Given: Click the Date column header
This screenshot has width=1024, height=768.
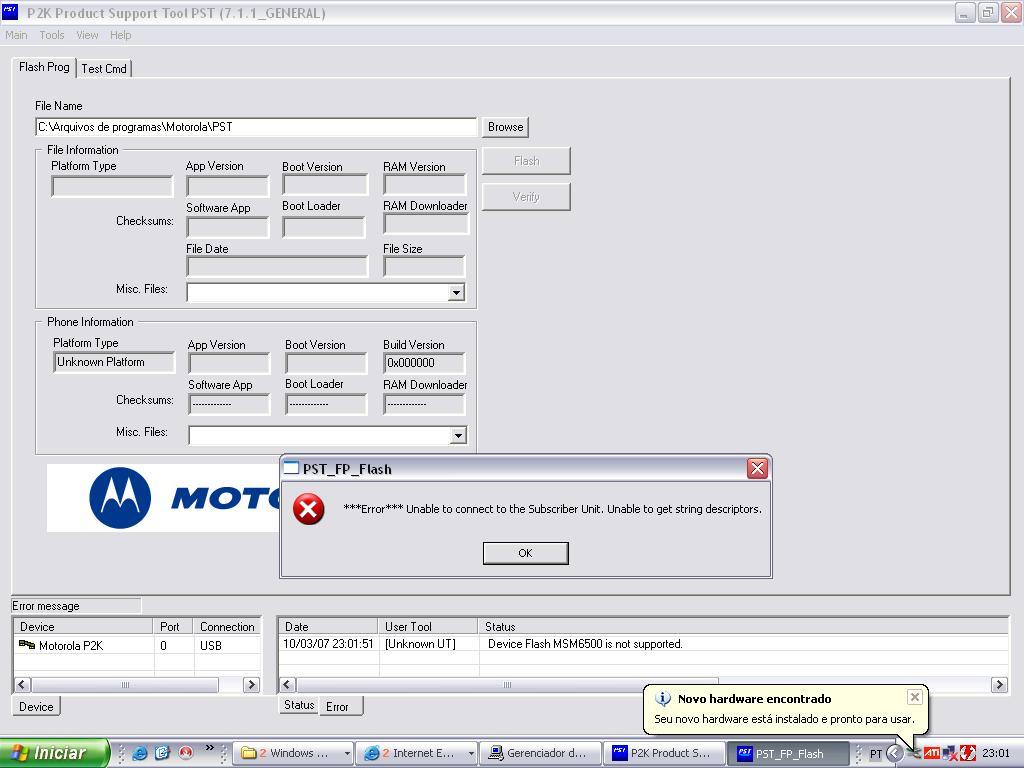Looking at the screenshot, I should click(x=328, y=627).
